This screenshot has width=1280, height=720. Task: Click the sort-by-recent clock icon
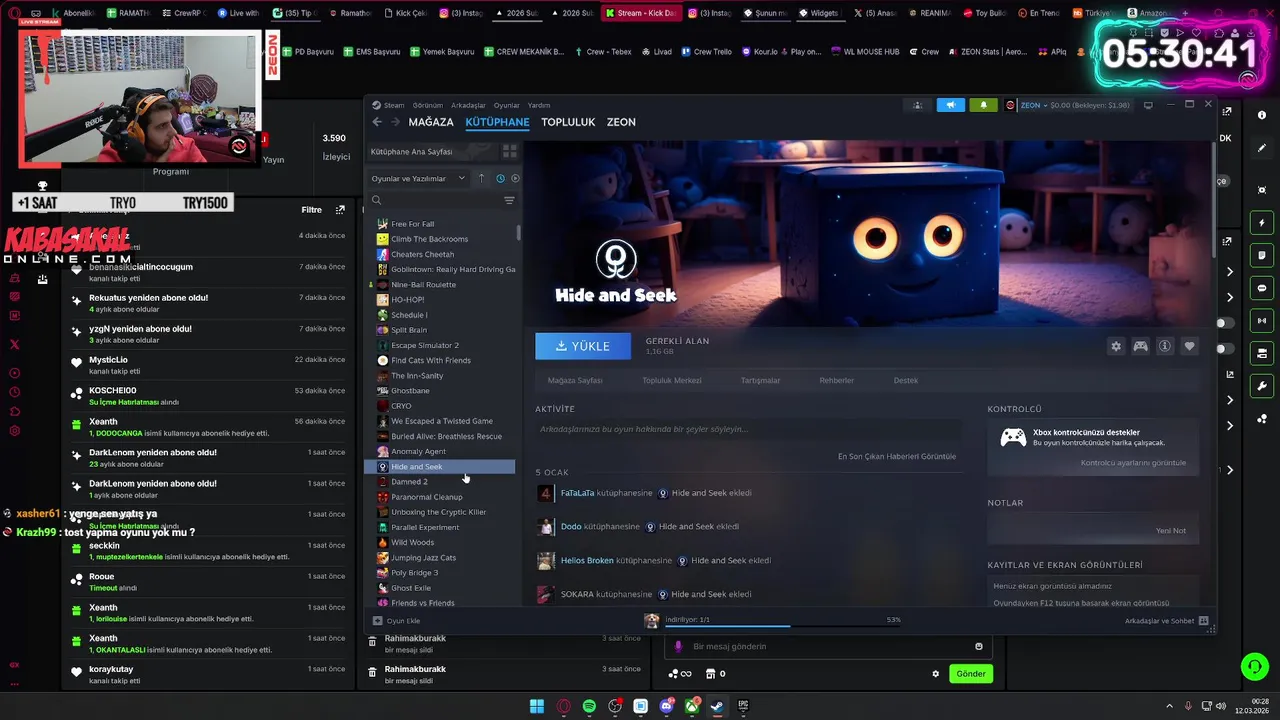(x=500, y=178)
